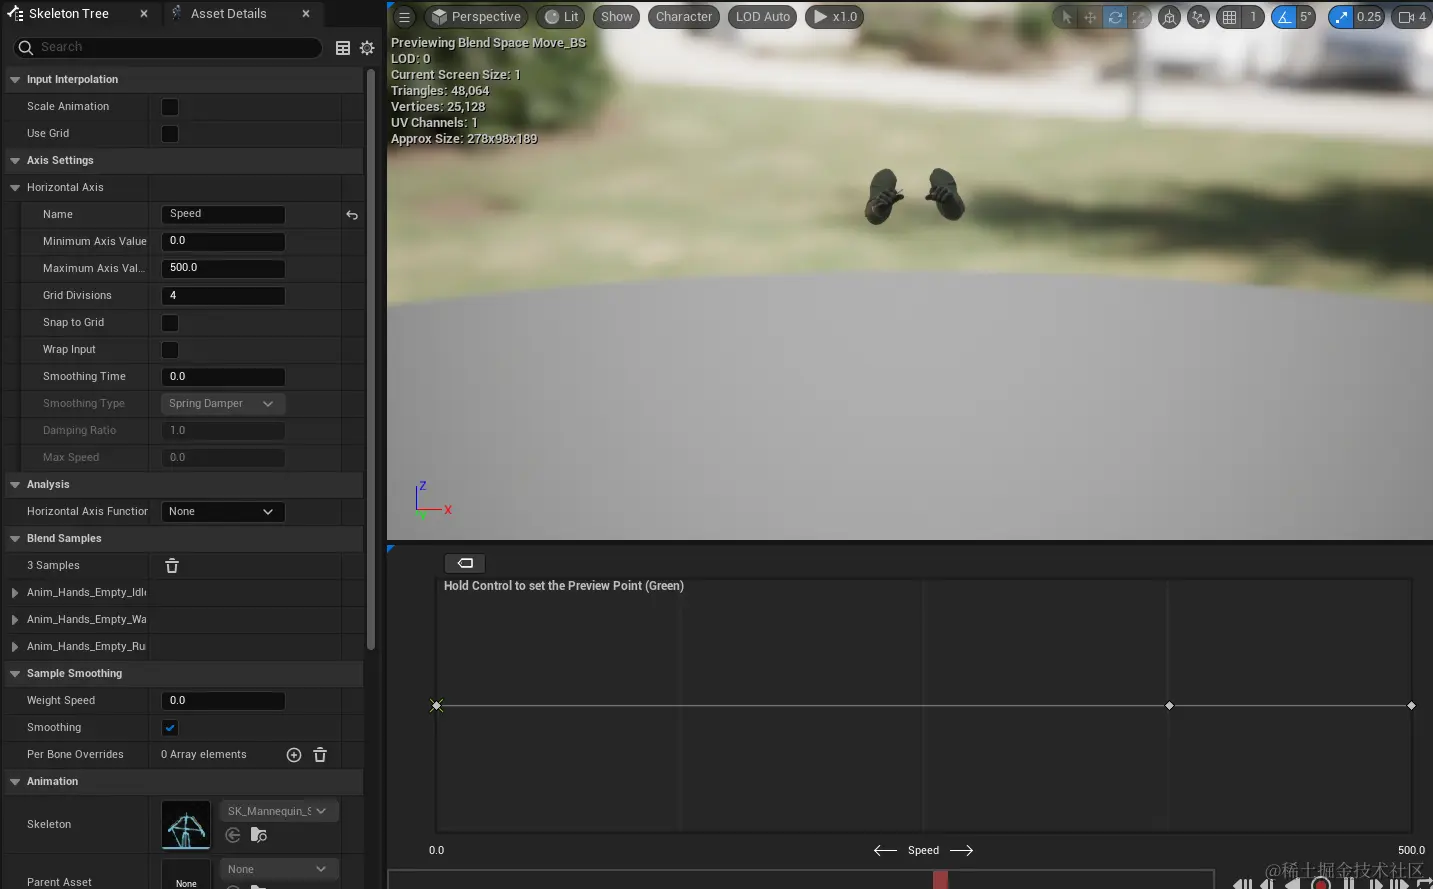Collapse the Blend Samples section
The height and width of the screenshot is (889, 1433).
click(x=15, y=539)
